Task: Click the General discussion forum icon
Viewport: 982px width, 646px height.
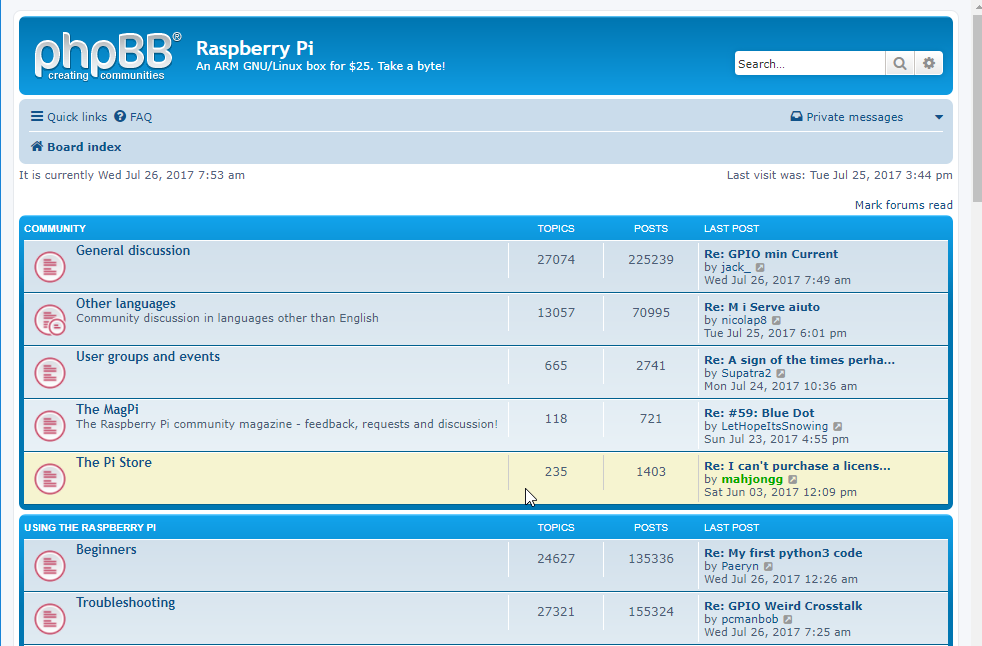Action: click(50, 266)
